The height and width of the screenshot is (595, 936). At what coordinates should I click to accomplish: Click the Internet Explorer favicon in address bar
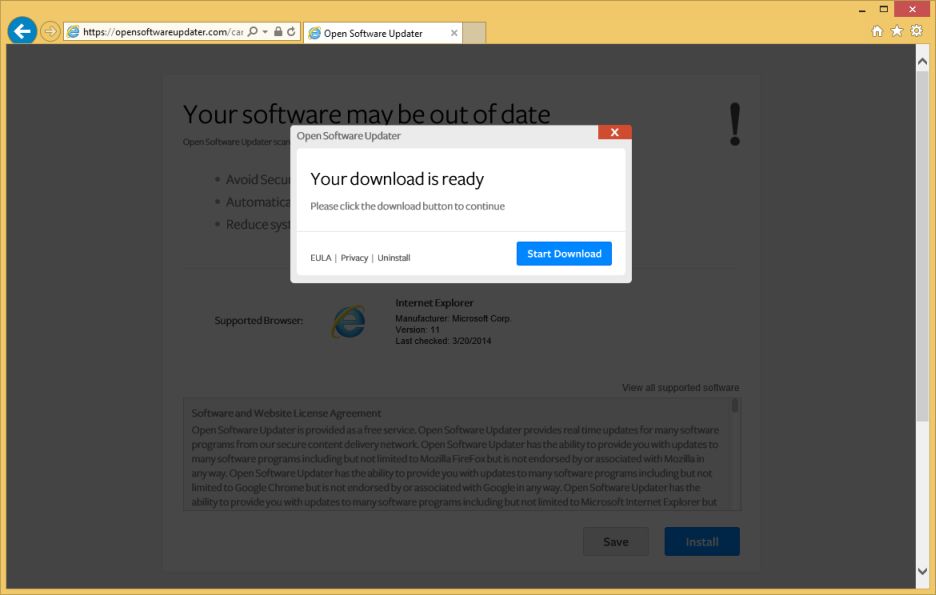click(73, 32)
